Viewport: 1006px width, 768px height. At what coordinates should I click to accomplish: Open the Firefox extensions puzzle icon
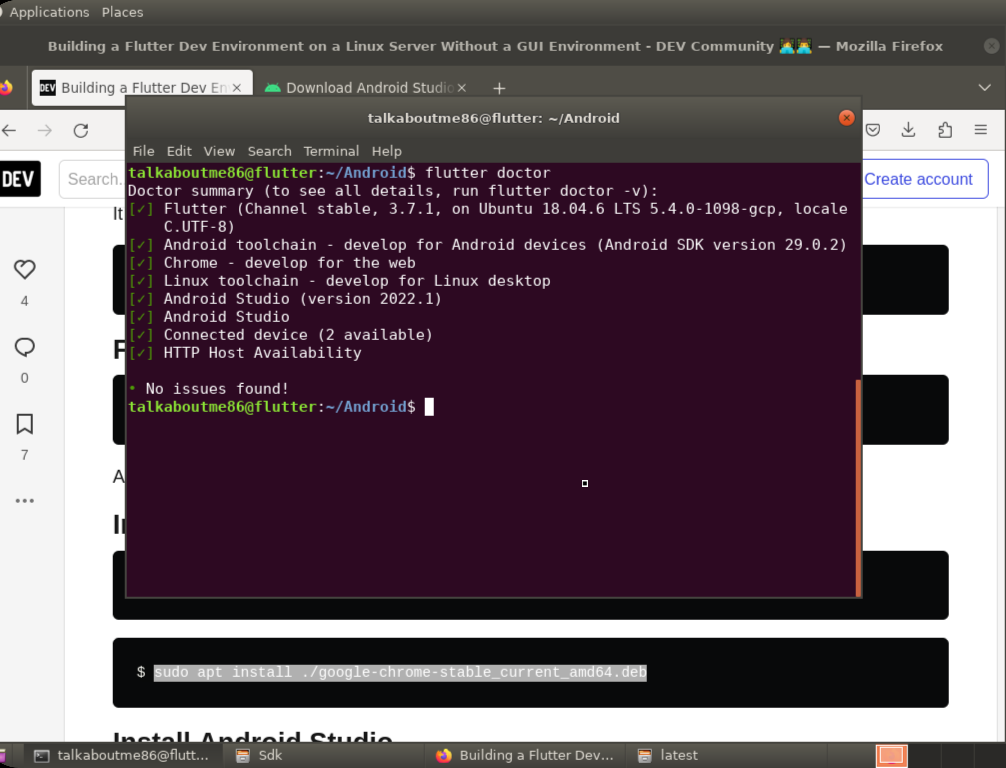[945, 130]
